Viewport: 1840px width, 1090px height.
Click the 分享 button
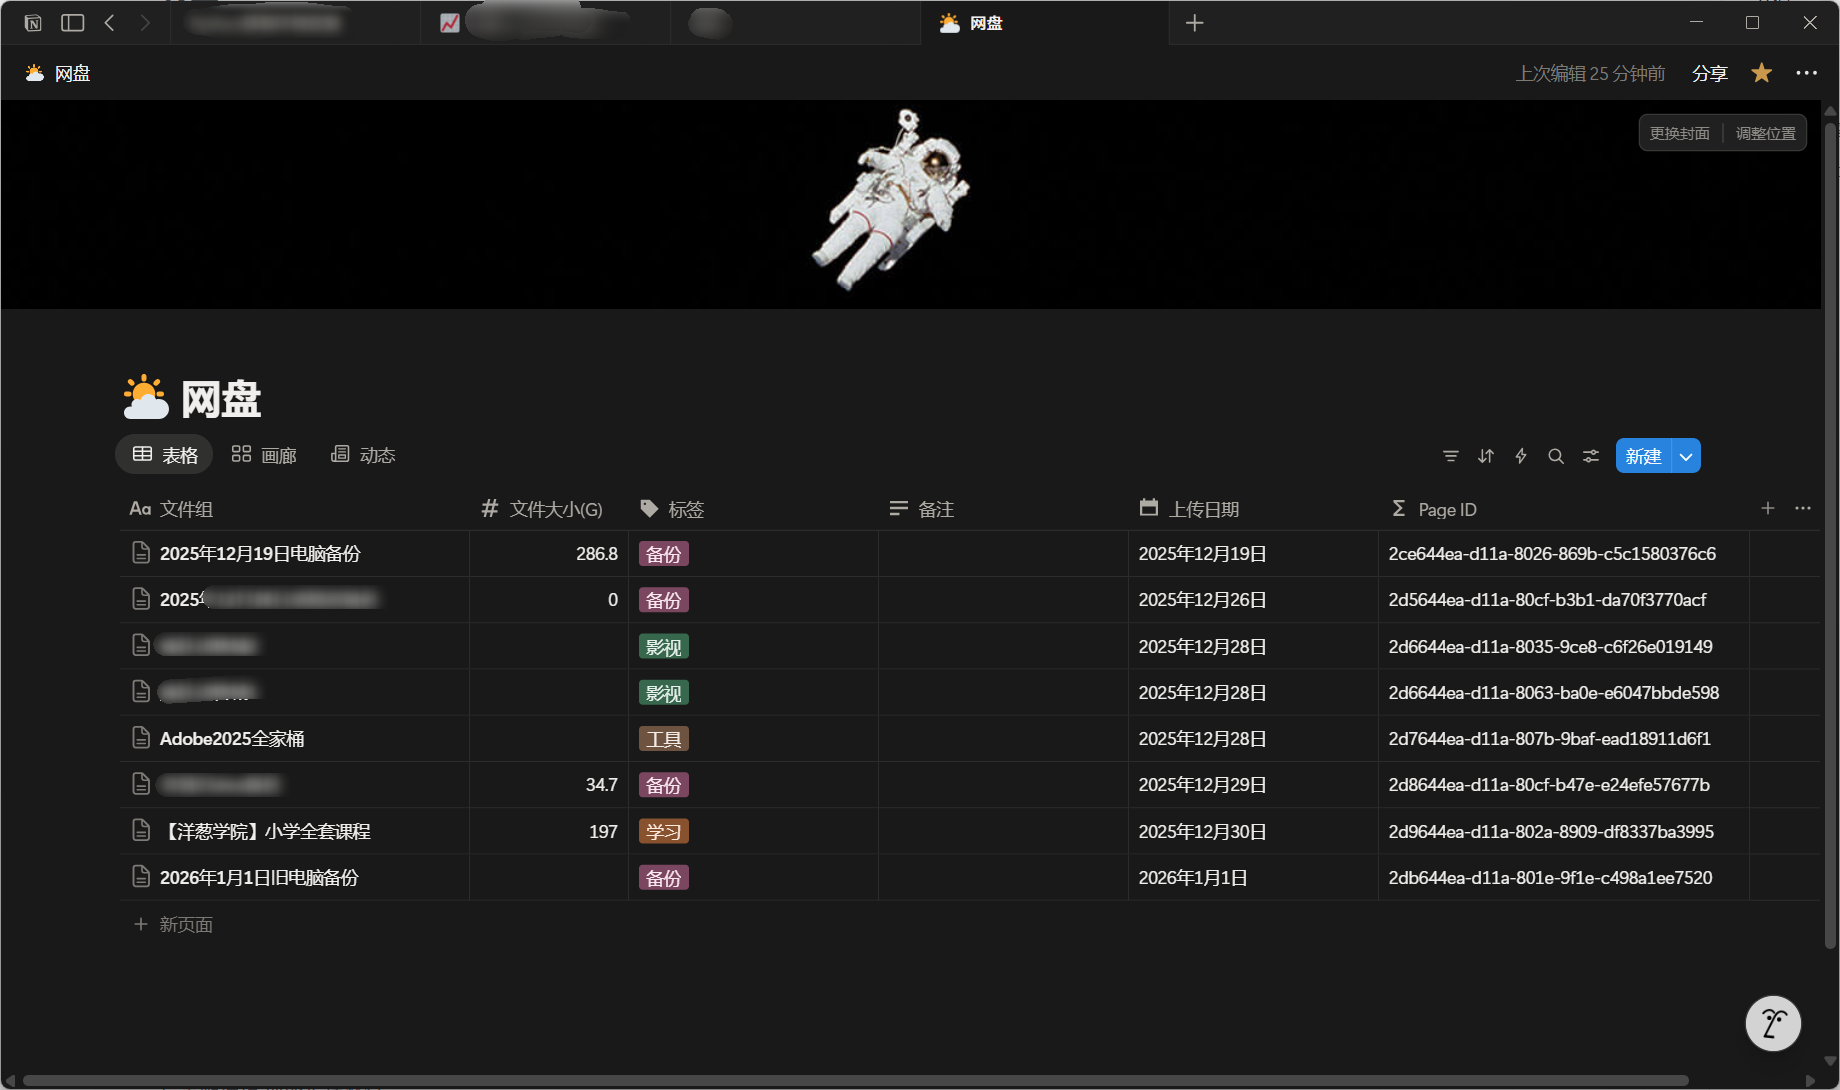pos(1709,73)
